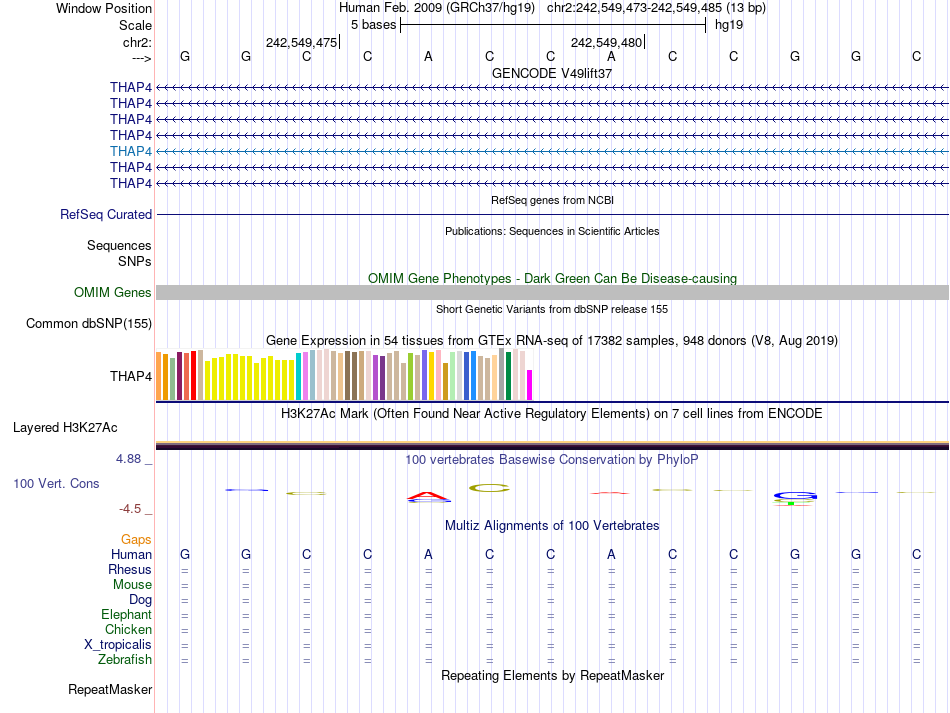This screenshot has height=713, width=950.
Task: Click the orange Gaps label
Action: (x=136, y=540)
